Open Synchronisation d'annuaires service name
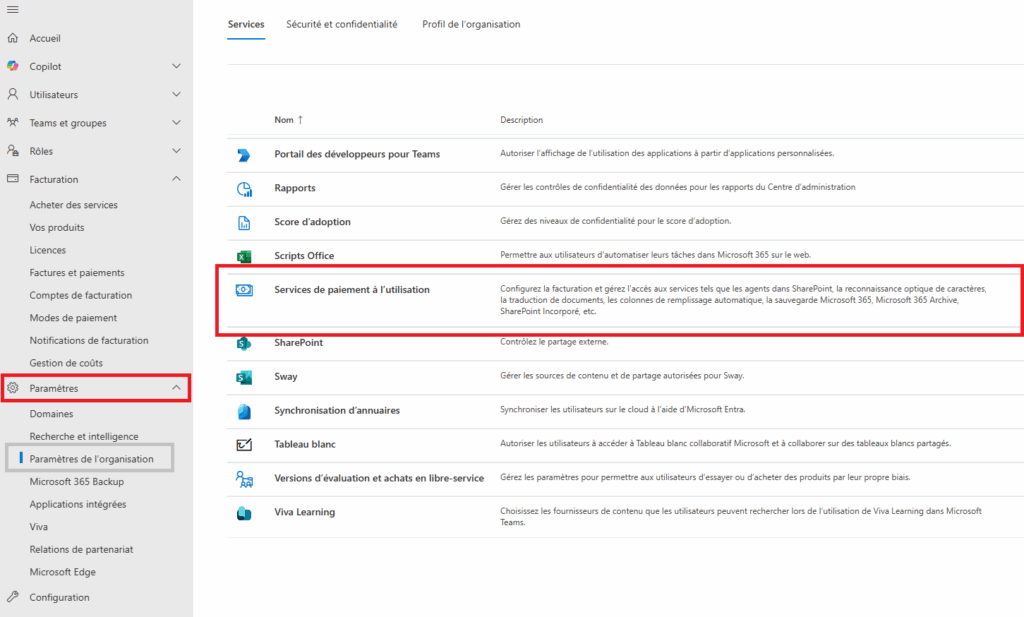Viewport: 1024px width, 617px height. pos(337,411)
